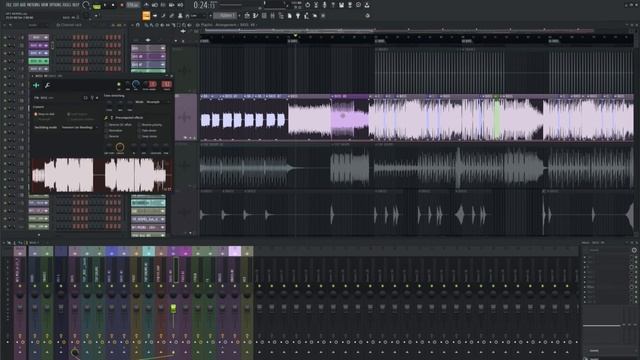Start playback with the play button
The image size is (640, 360).
105,5
